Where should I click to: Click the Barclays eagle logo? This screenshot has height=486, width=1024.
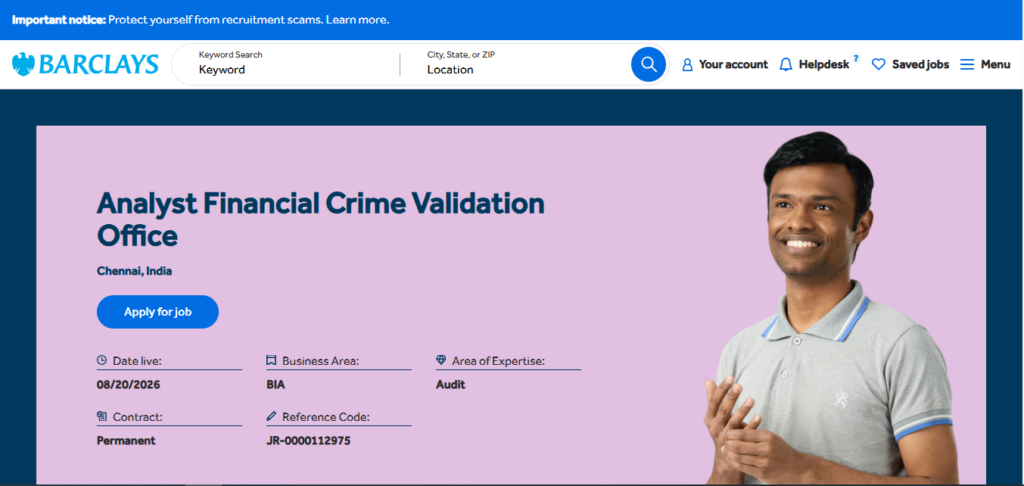[24, 64]
